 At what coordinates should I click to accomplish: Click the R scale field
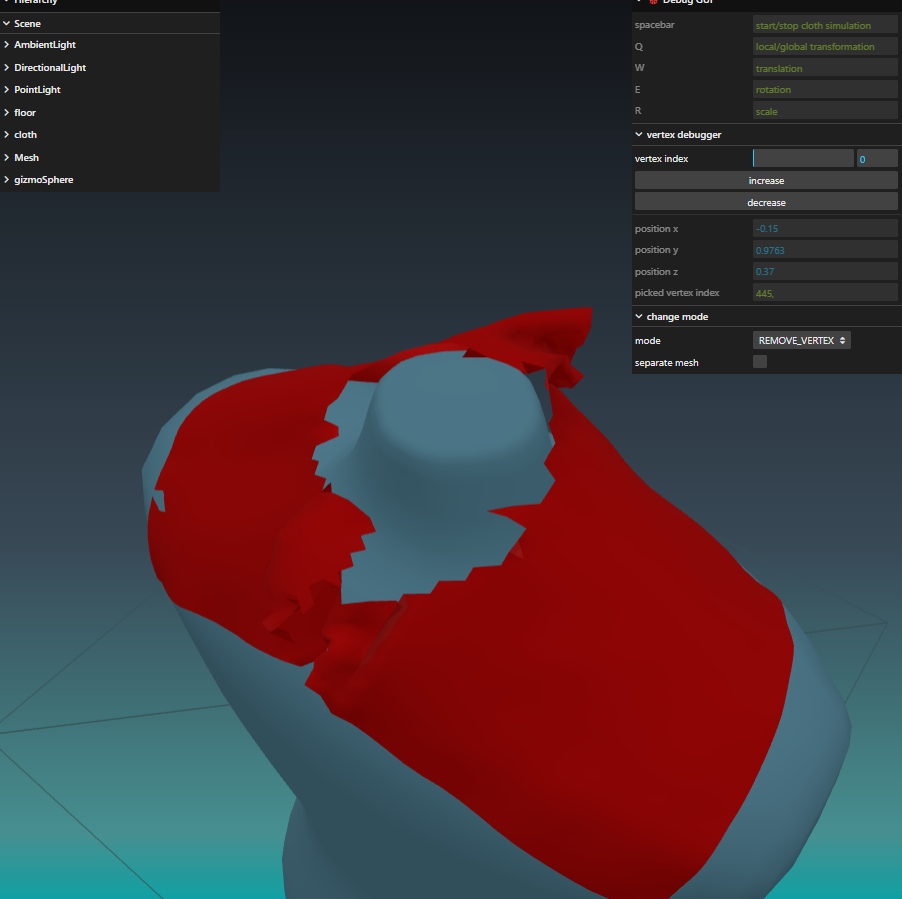coord(825,111)
